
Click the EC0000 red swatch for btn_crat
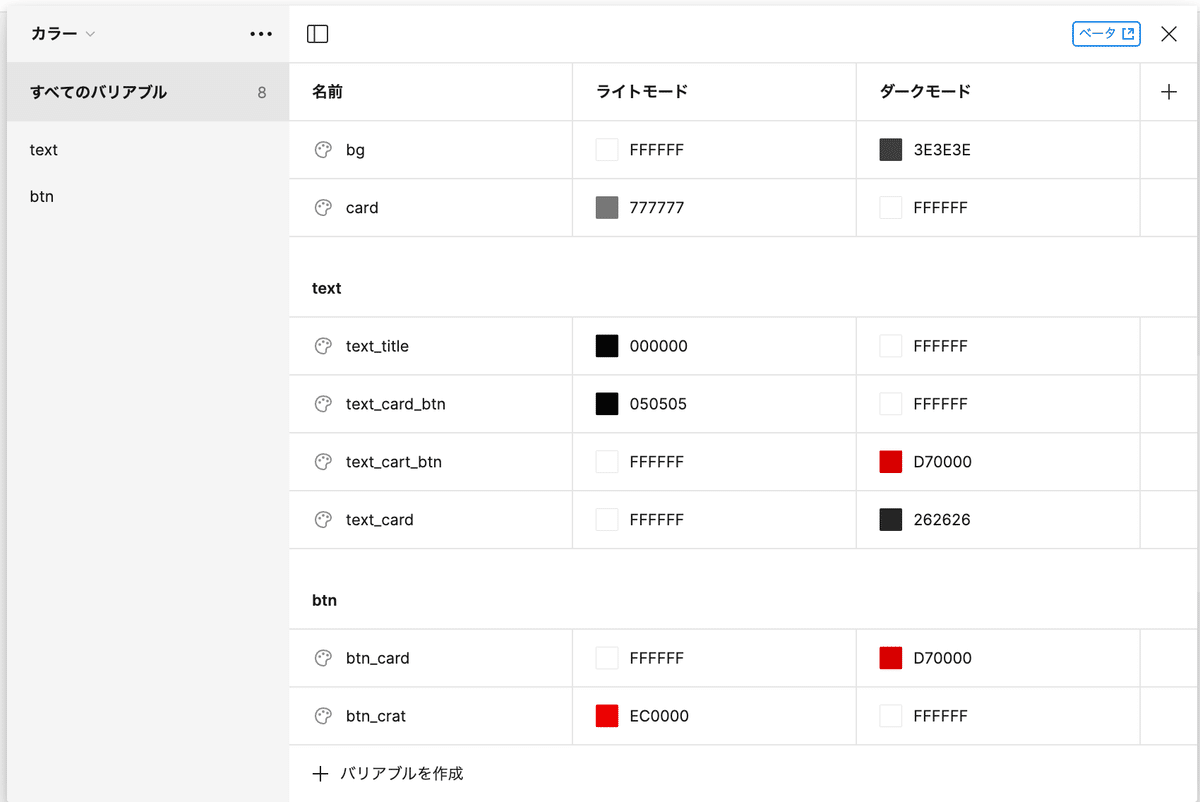tap(607, 716)
